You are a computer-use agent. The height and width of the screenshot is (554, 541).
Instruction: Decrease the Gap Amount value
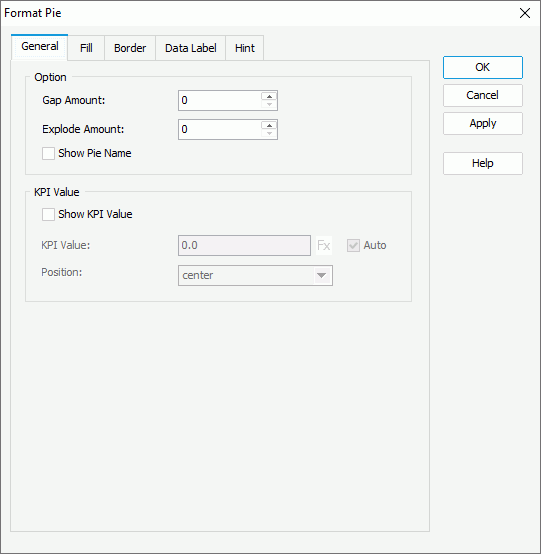coord(269,105)
